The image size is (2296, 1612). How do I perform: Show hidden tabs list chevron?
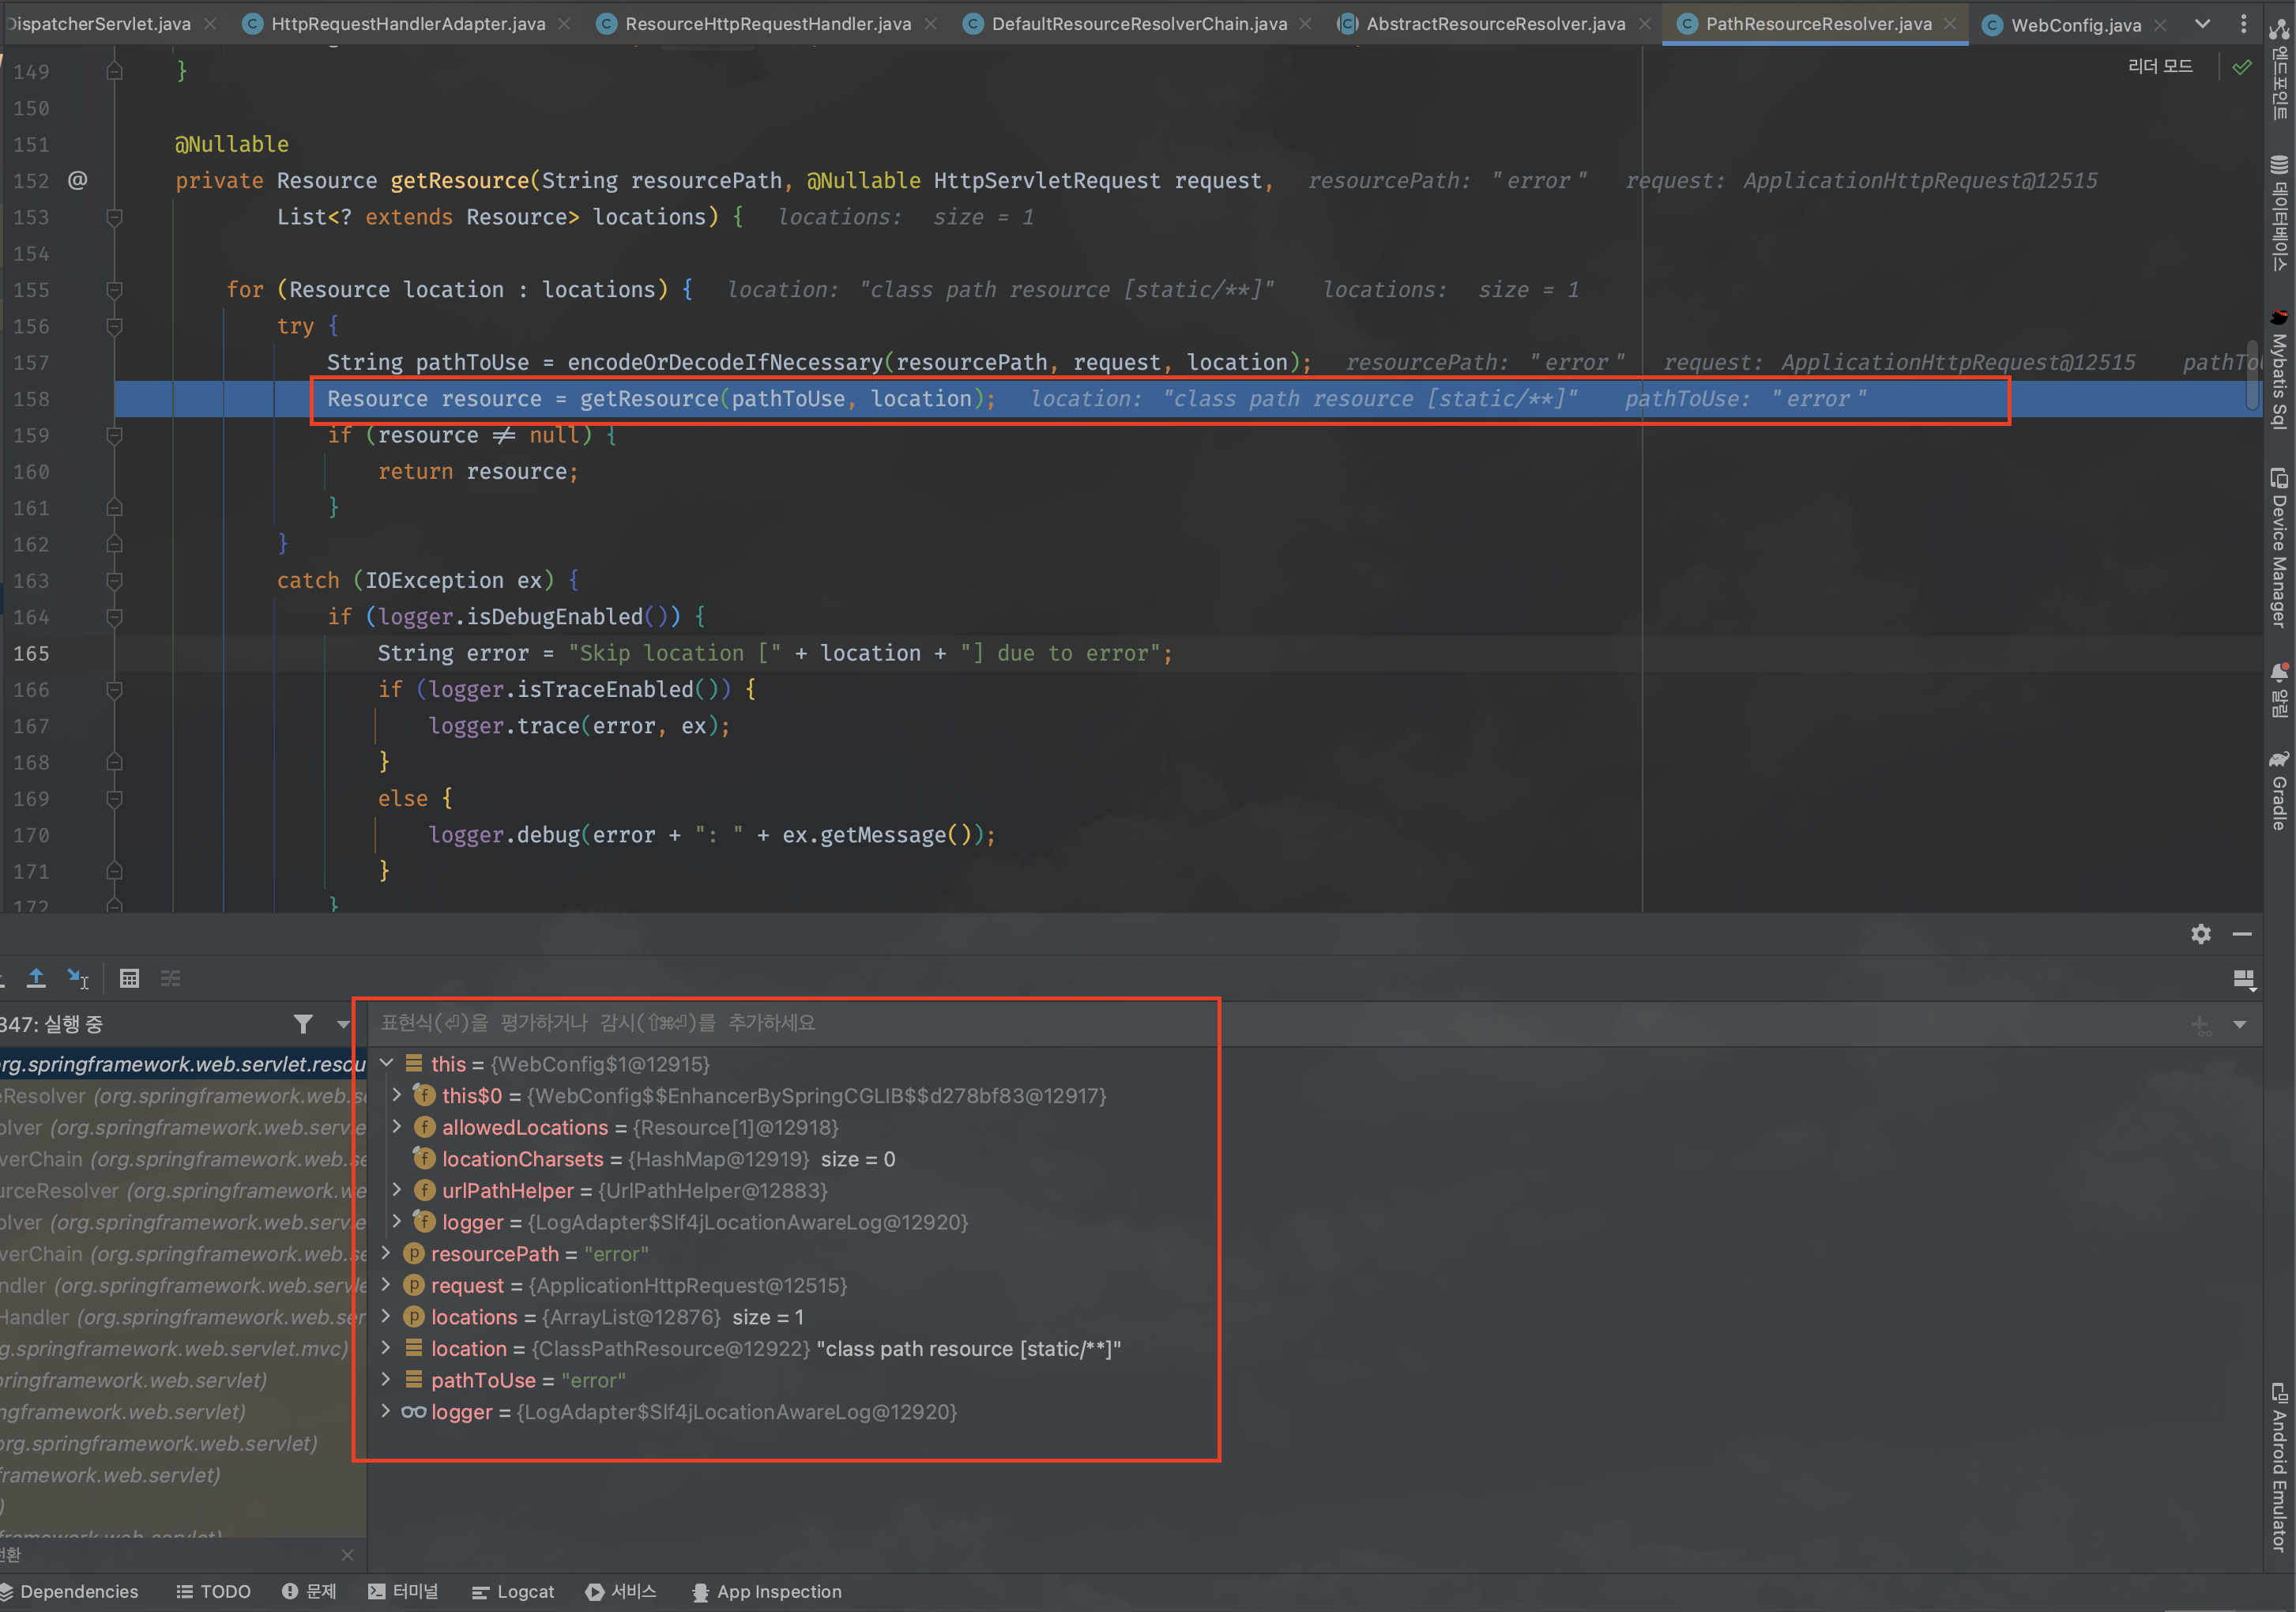point(2203,23)
